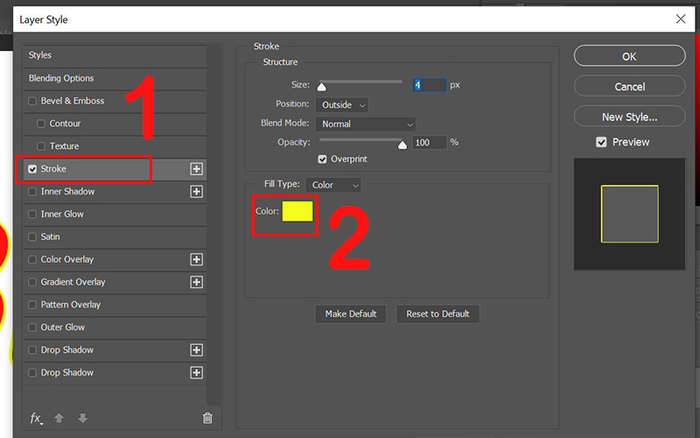Toggle the Overprint checkbox
Viewport: 700px width, 438px height.
322,159
